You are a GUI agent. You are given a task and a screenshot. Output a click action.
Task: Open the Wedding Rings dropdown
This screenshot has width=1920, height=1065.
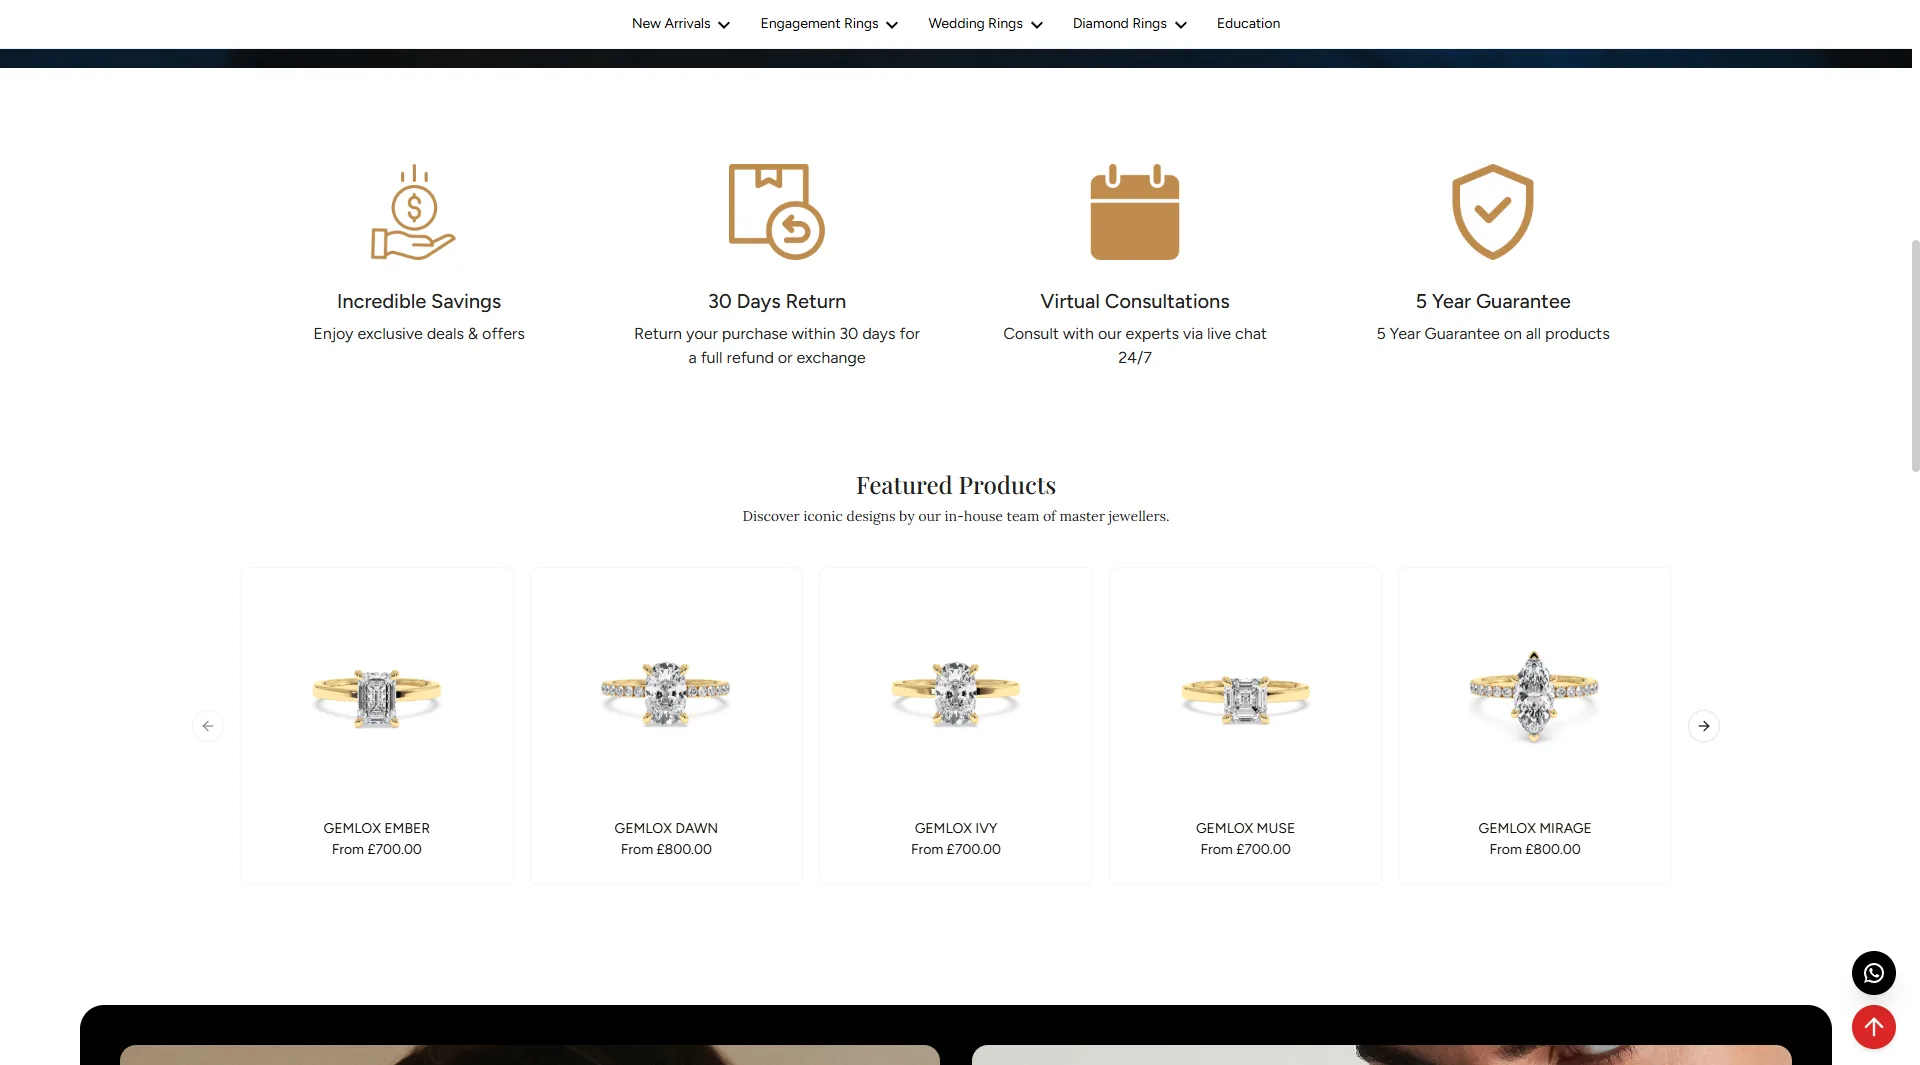click(x=984, y=24)
